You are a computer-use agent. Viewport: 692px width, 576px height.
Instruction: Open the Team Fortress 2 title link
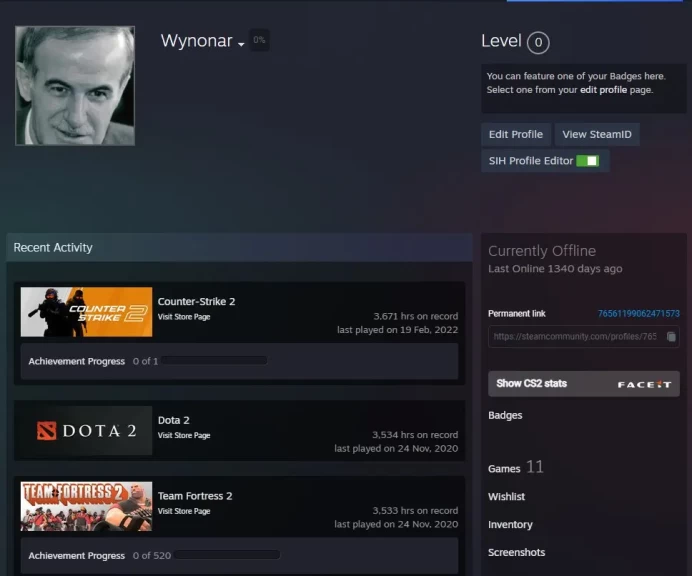coord(195,496)
